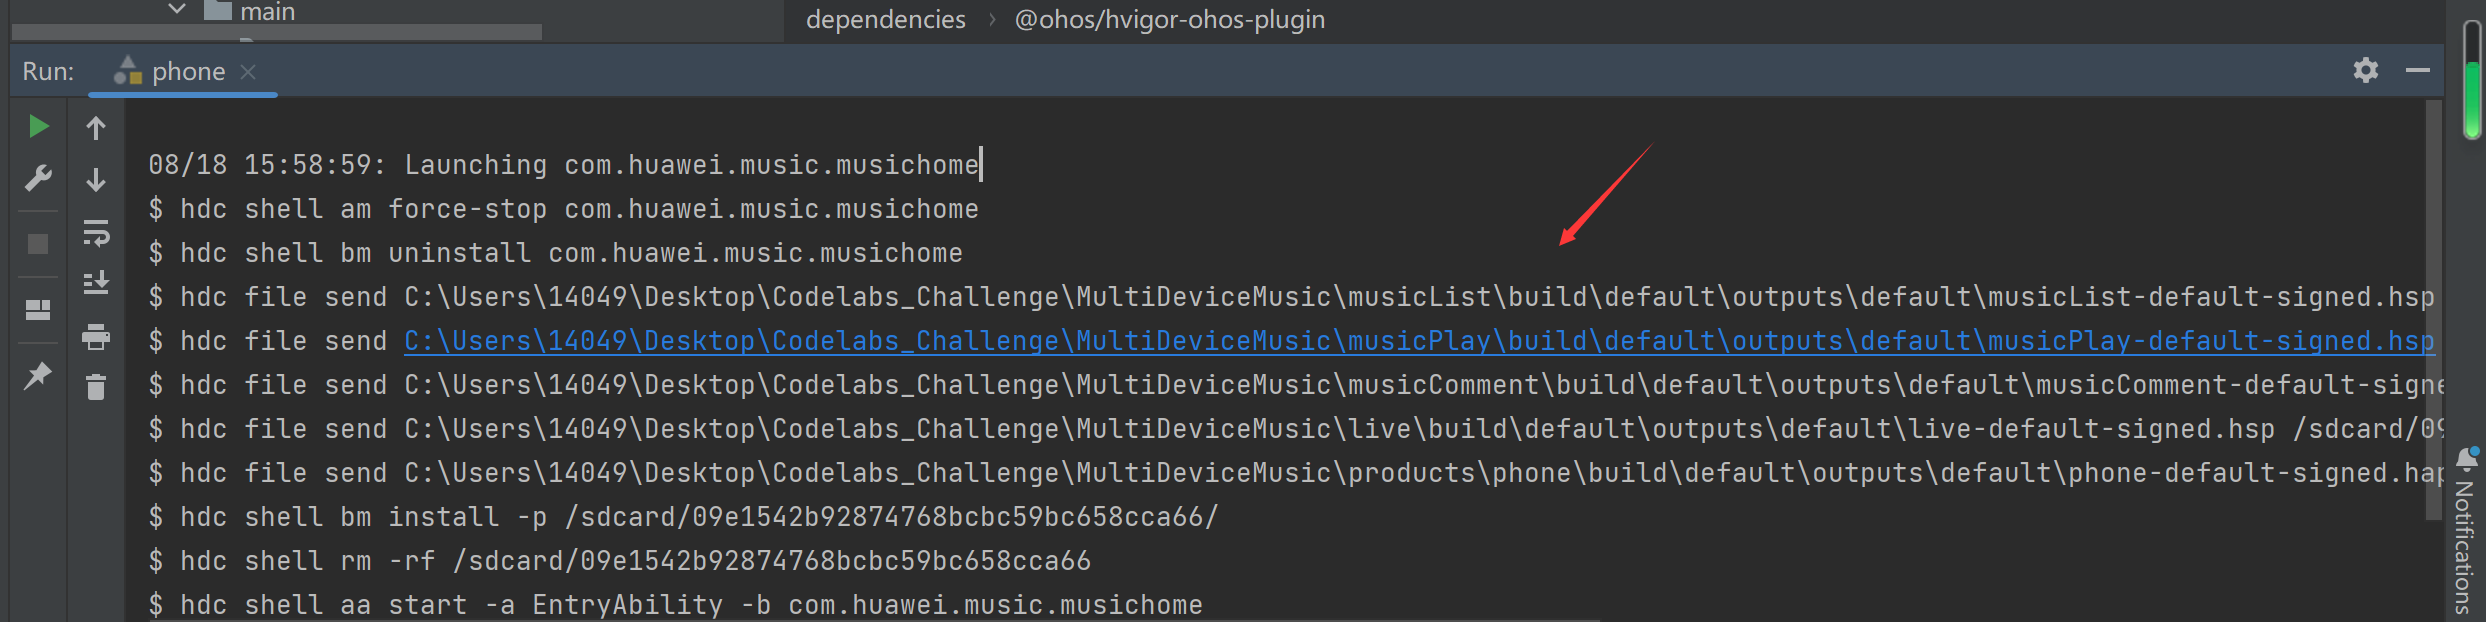Click the Restore Layout icon
Screen dimensions: 2486x622
[x=38, y=310]
